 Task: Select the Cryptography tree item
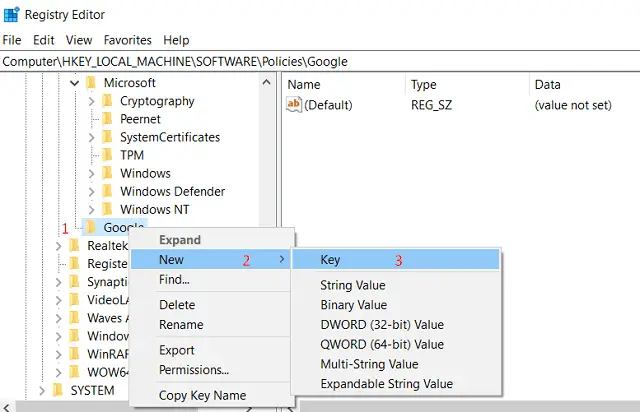pyautogui.click(x=157, y=101)
